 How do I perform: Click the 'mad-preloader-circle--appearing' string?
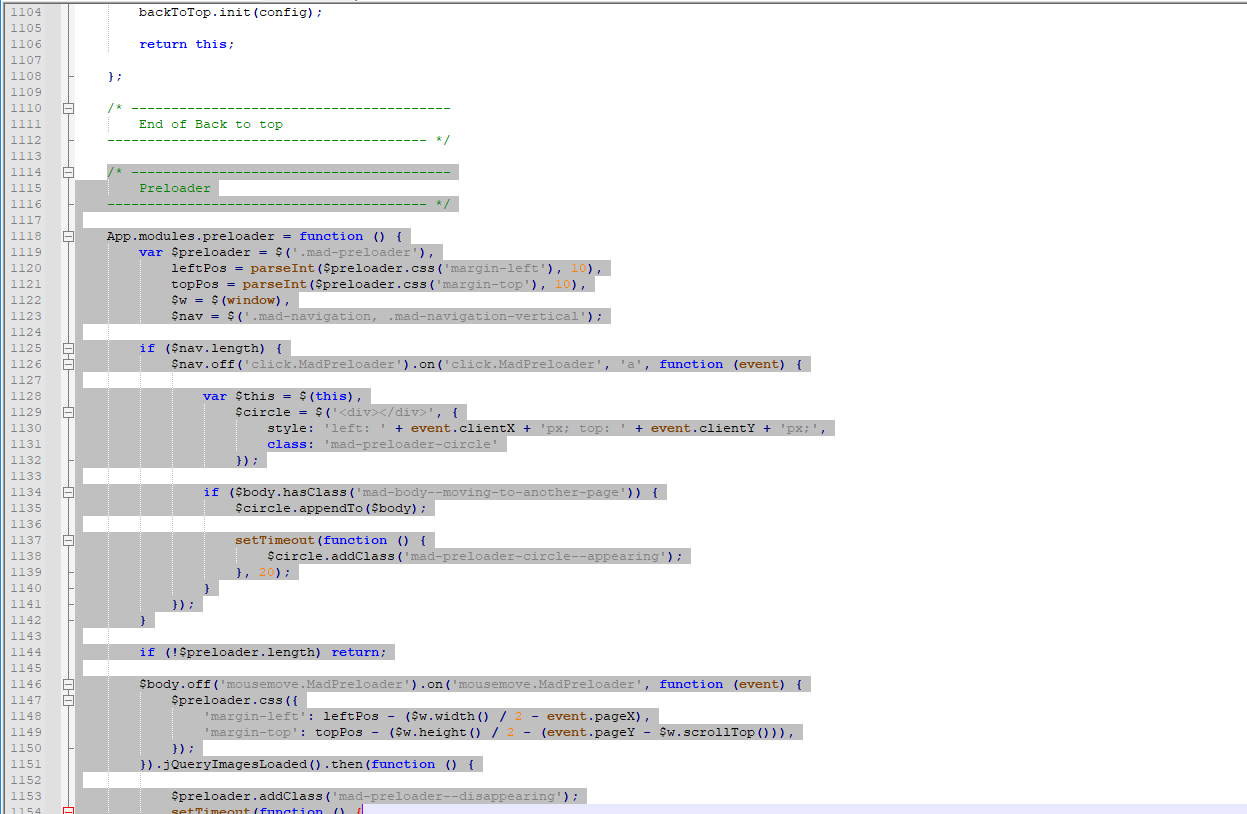pyautogui.click(x=535, y=556)
